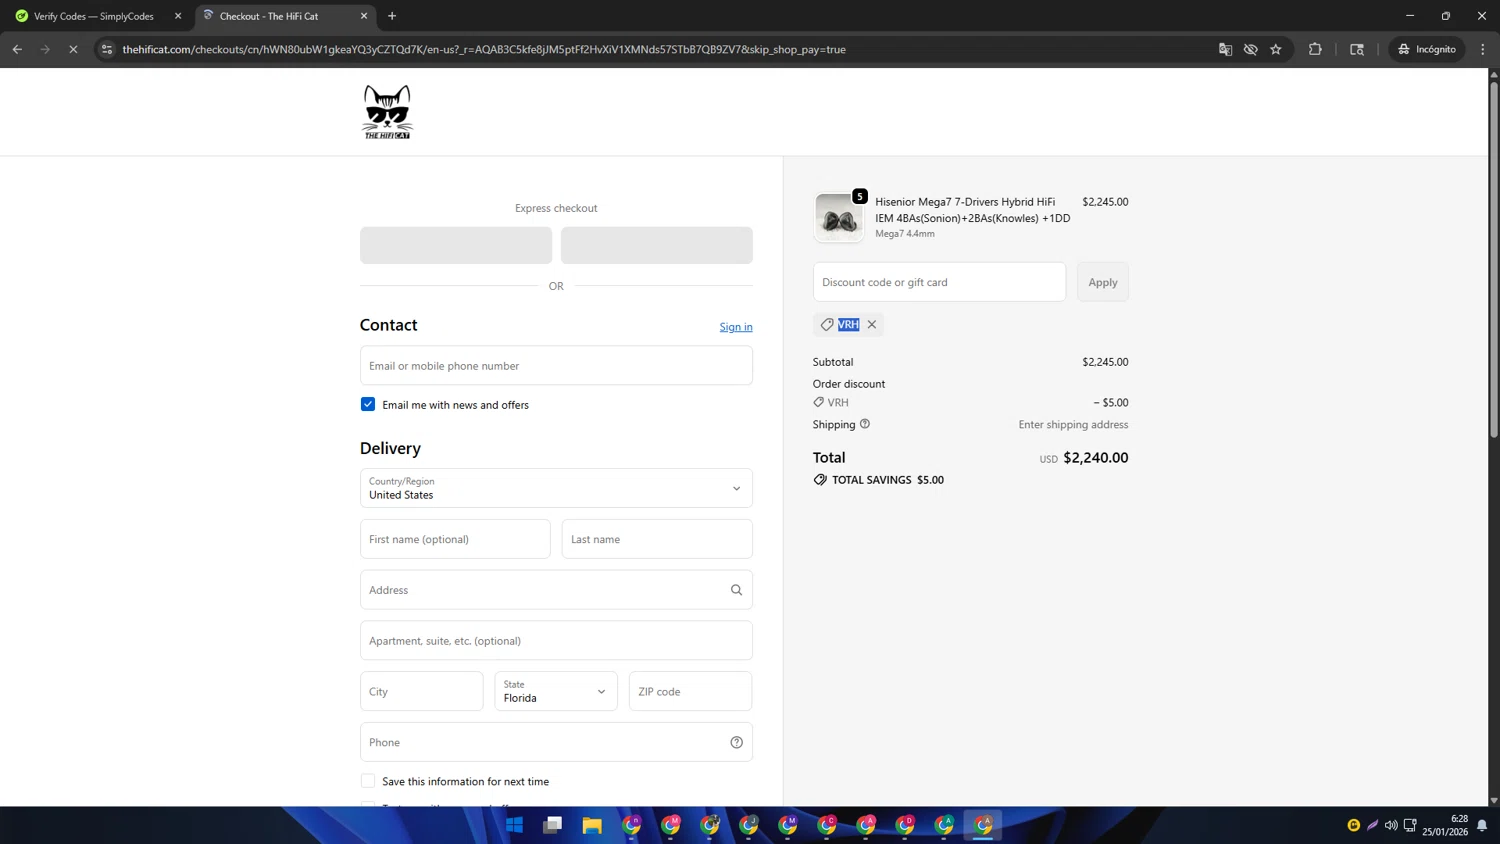
Task: Click the Mega7 4.4mm variant text
Action: click(x=905, y=234)
